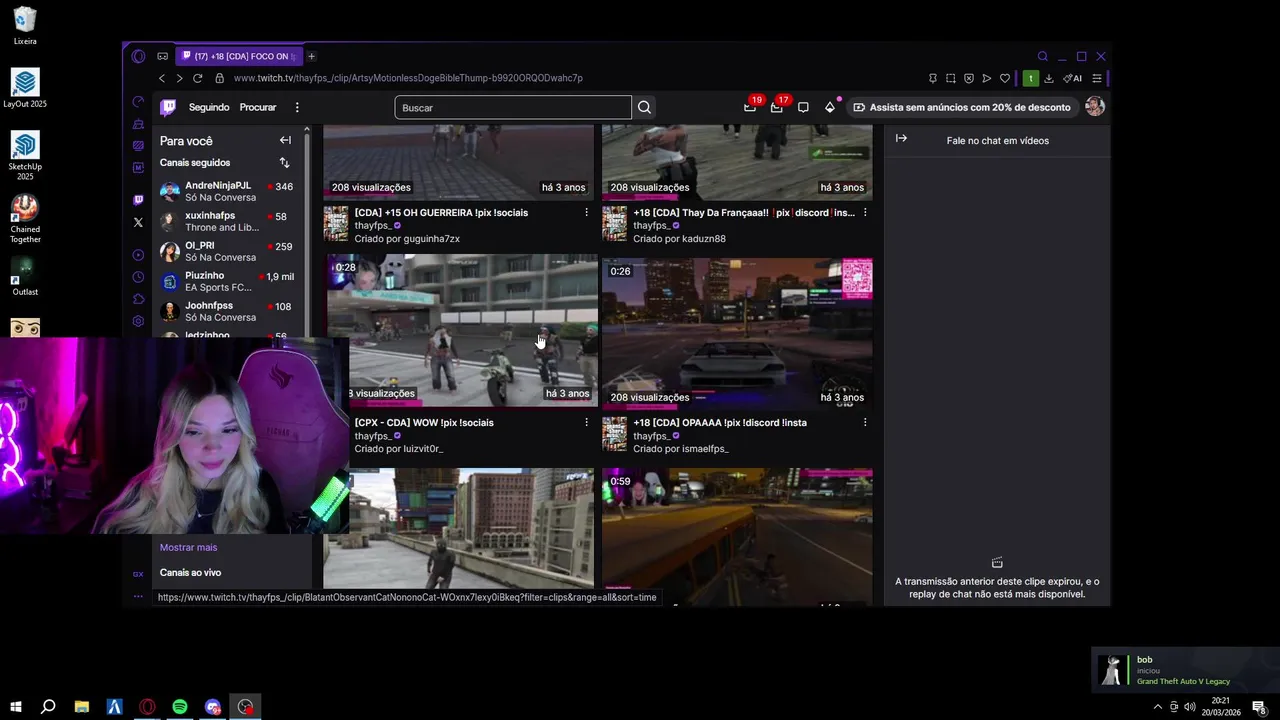Open the Twitch home logo

168,107
